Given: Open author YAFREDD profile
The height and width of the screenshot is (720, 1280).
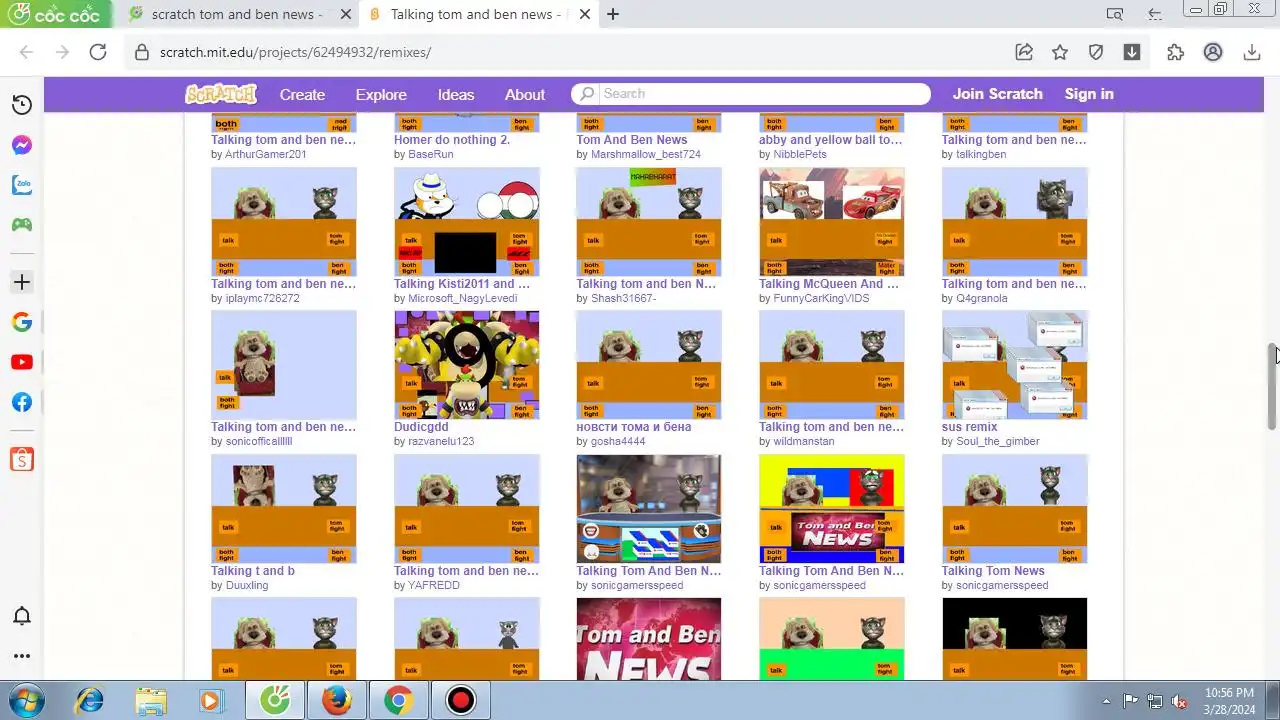Looking at the screenshot, I should pos(434,585).
